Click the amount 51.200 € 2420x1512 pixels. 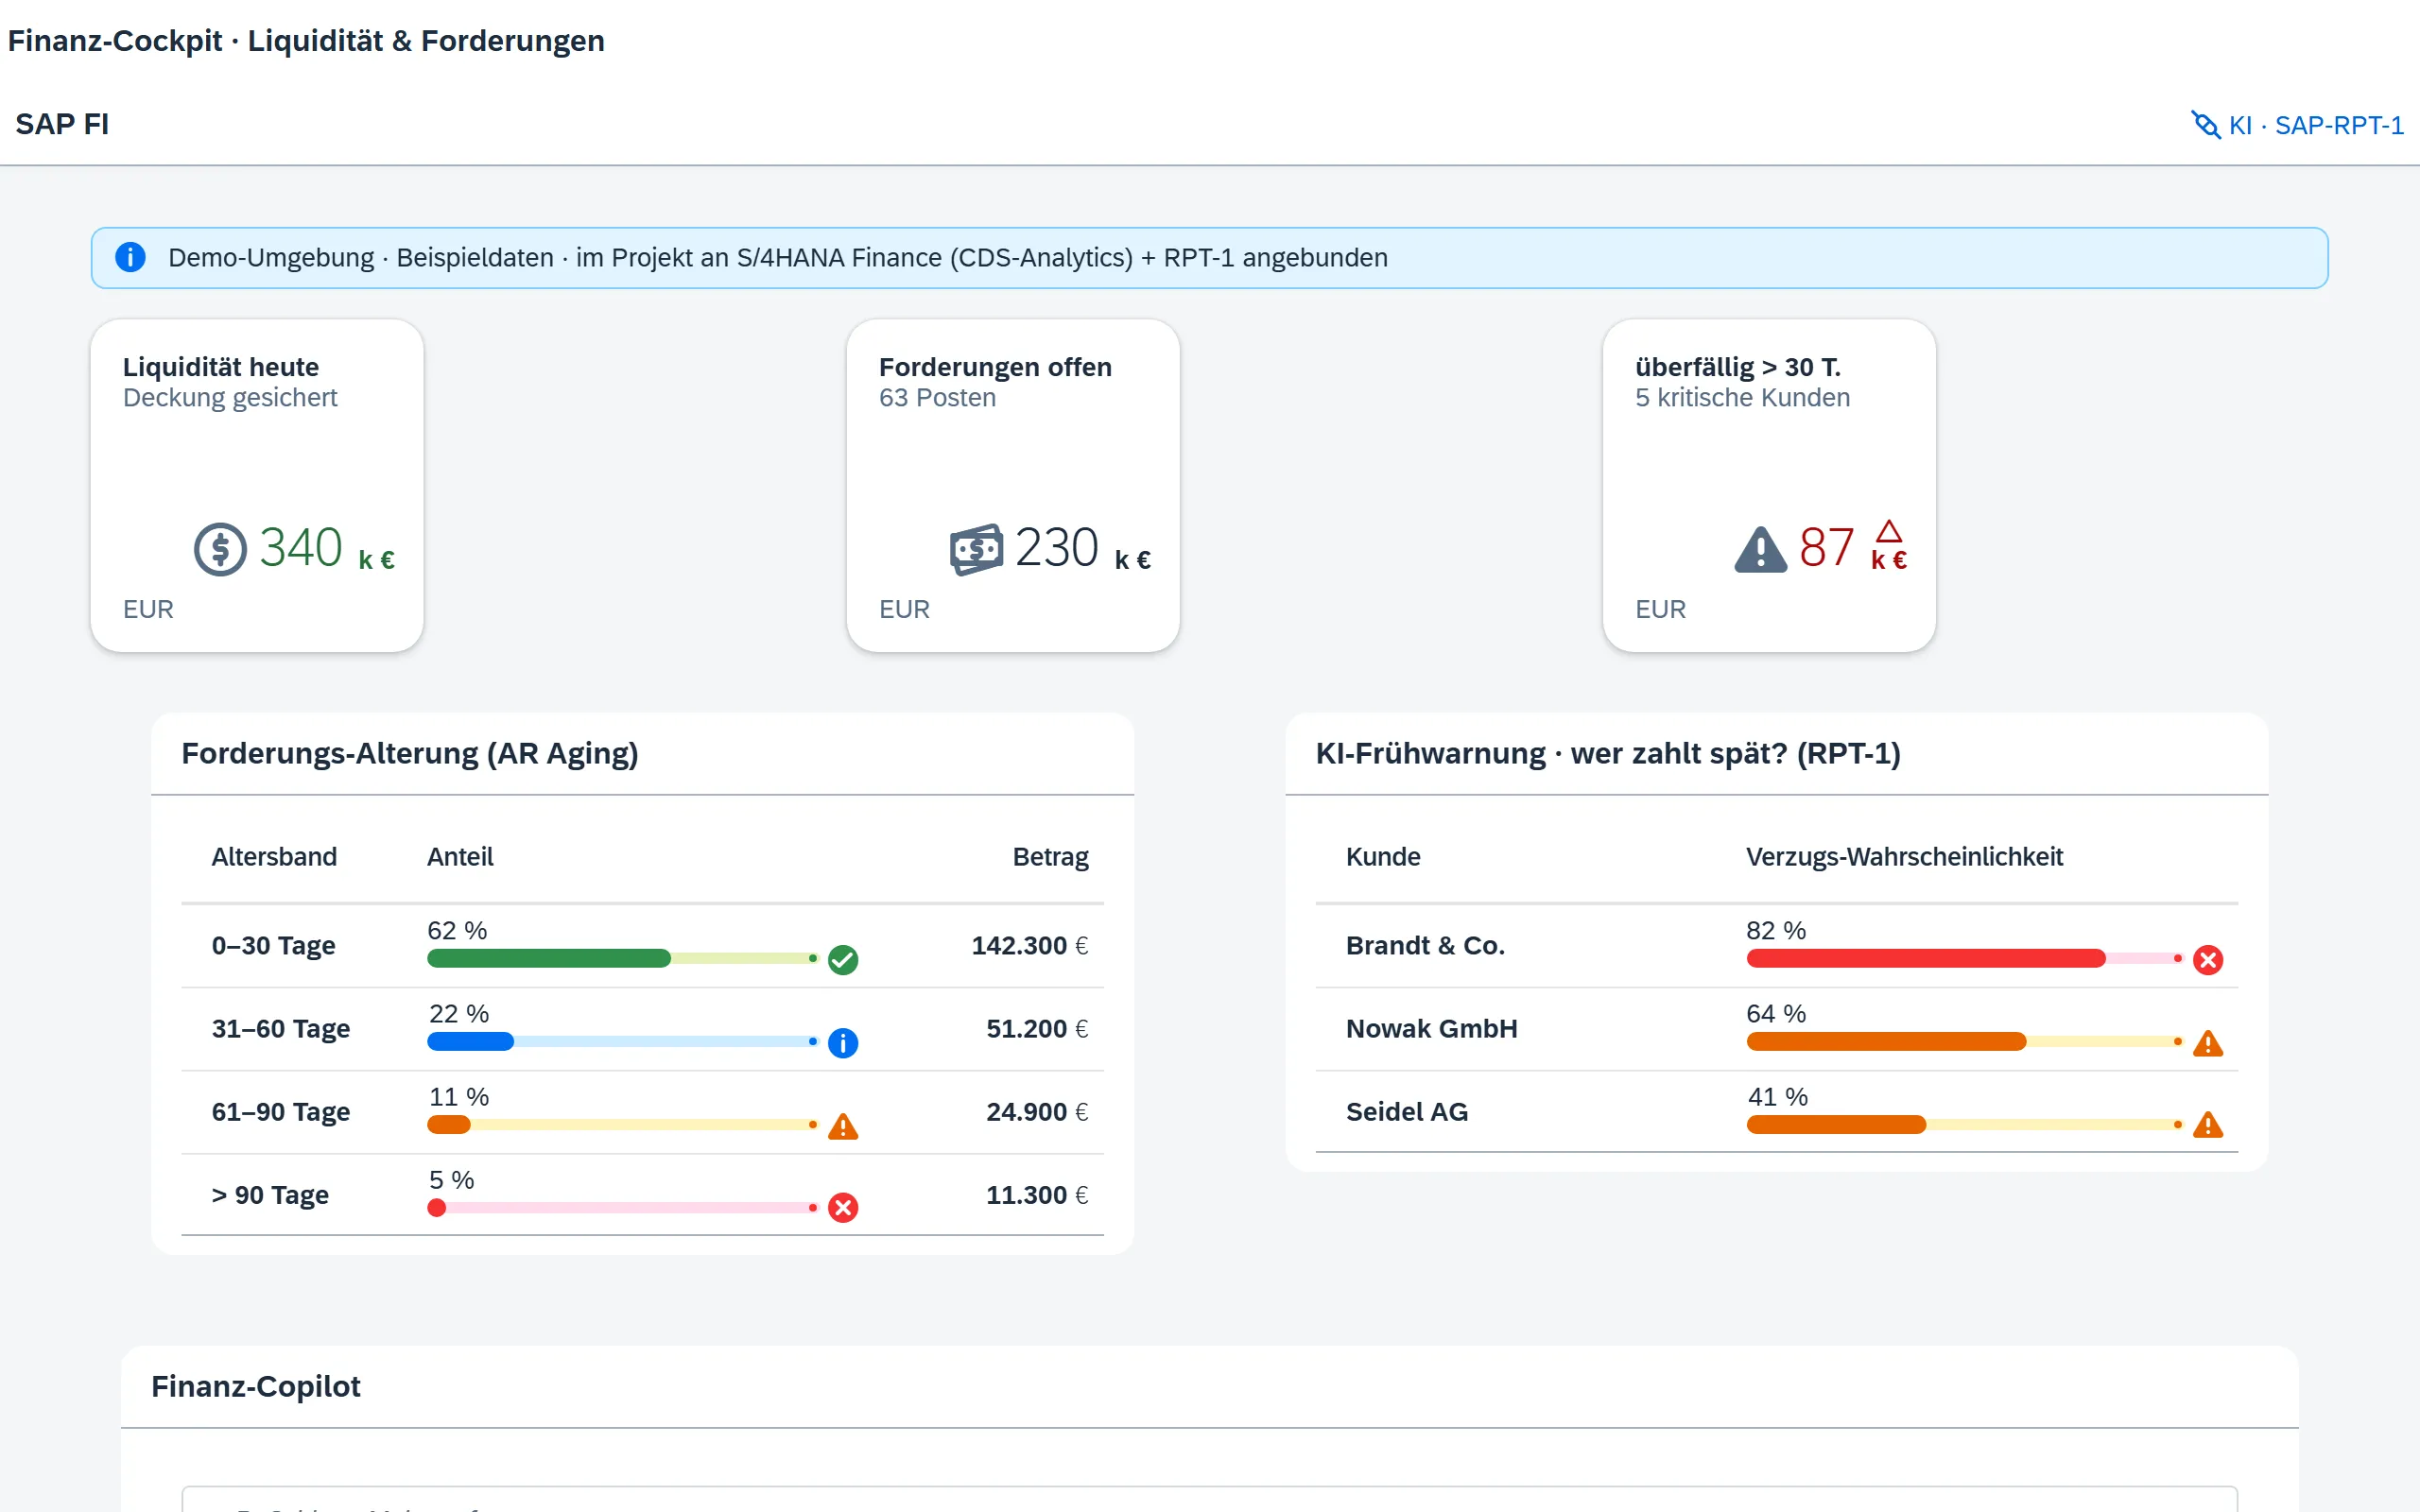point(1037,1028)
